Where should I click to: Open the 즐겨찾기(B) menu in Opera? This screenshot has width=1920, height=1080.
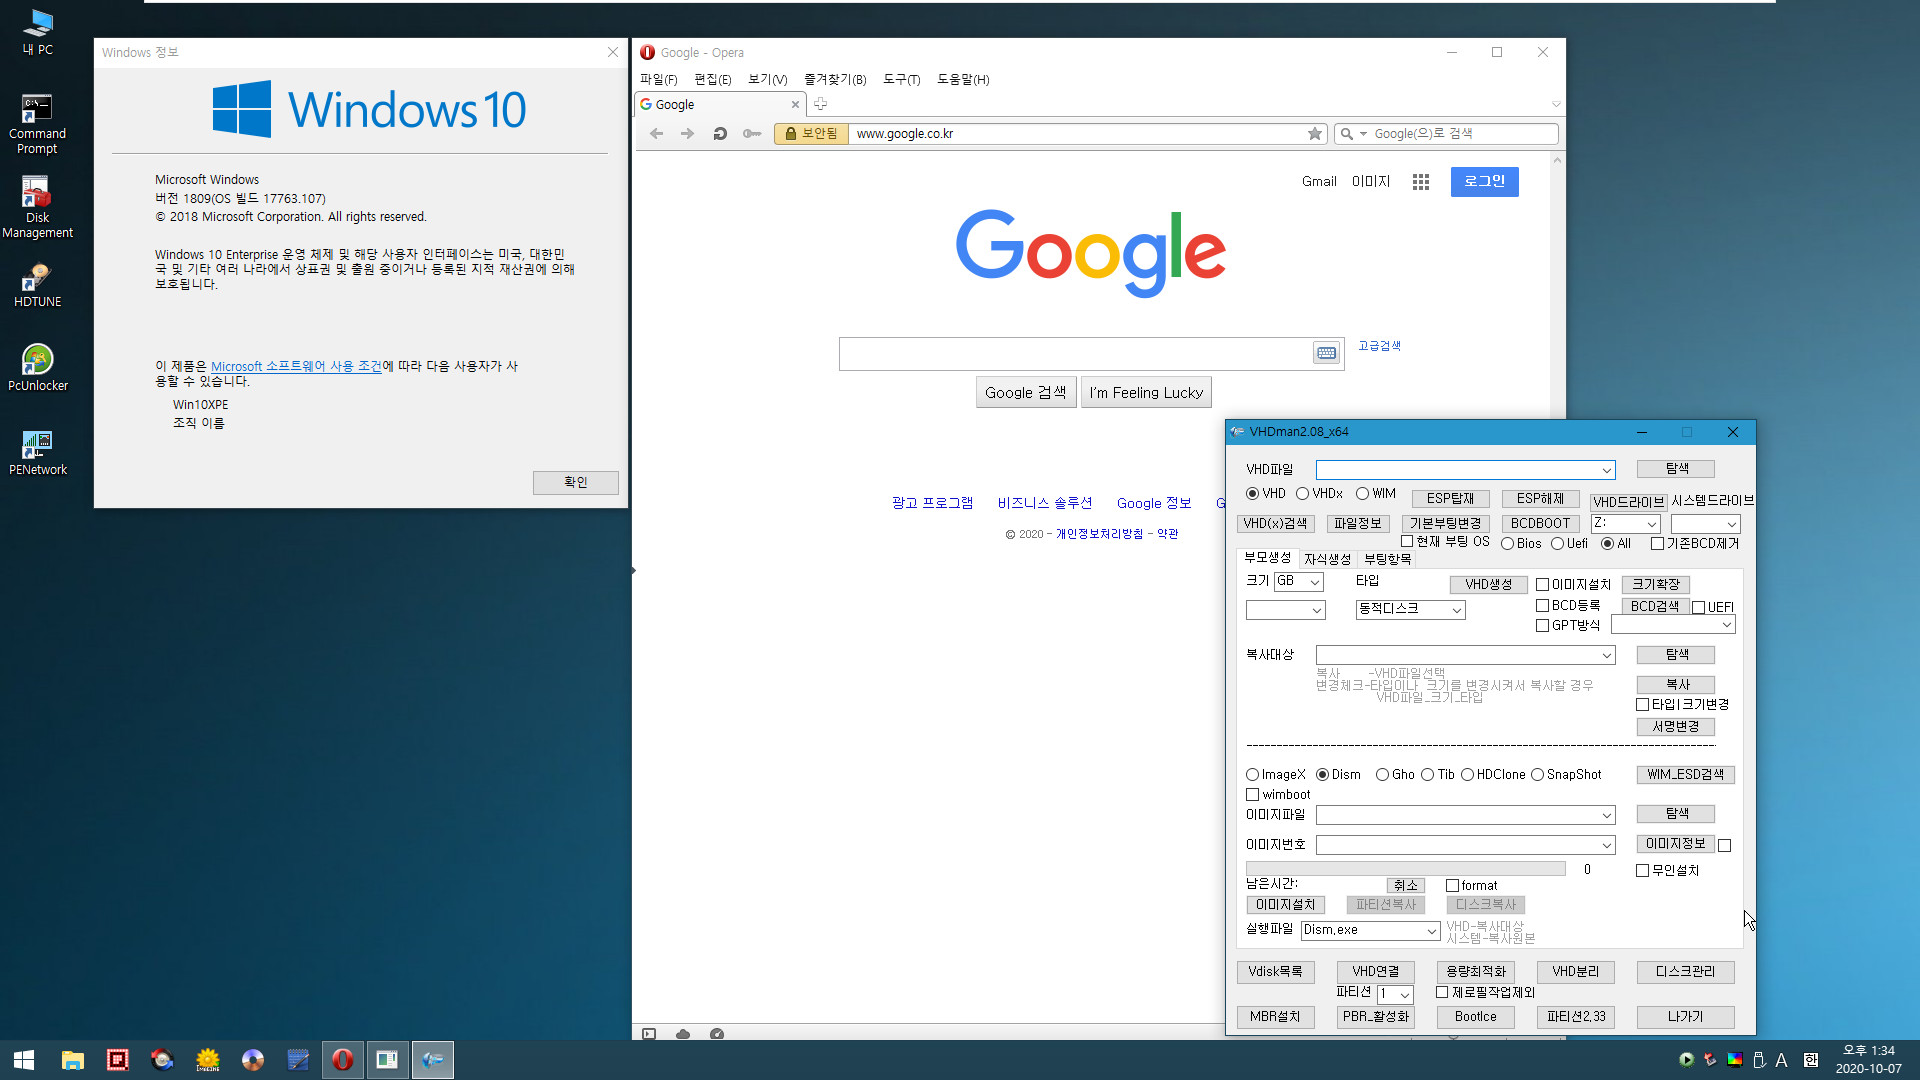(835, 80)
